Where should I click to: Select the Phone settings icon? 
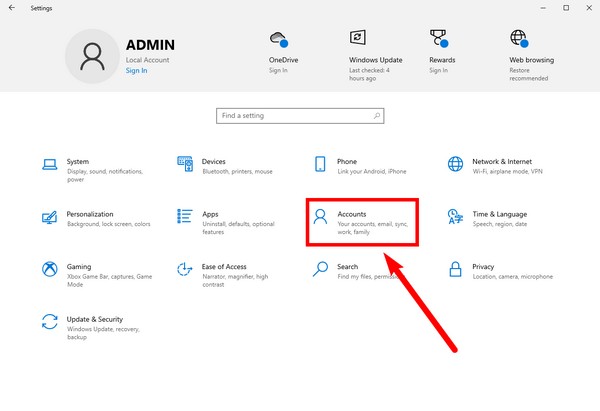(x=320, y=164)
